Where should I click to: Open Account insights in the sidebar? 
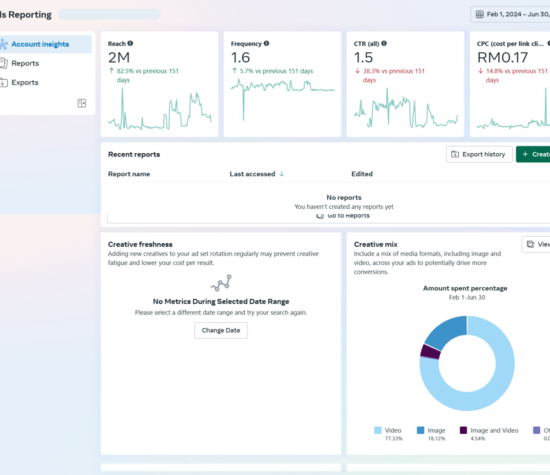click(x=45, y=44)
